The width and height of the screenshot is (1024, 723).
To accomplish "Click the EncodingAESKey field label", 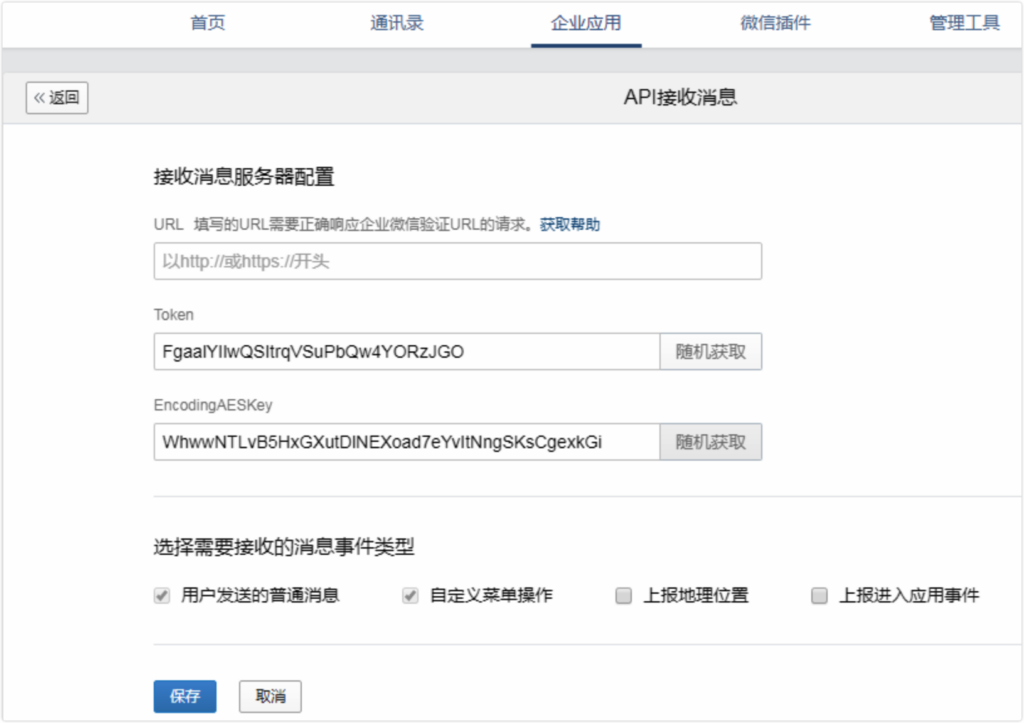I will pyautogui.click(x=213, y=405).
